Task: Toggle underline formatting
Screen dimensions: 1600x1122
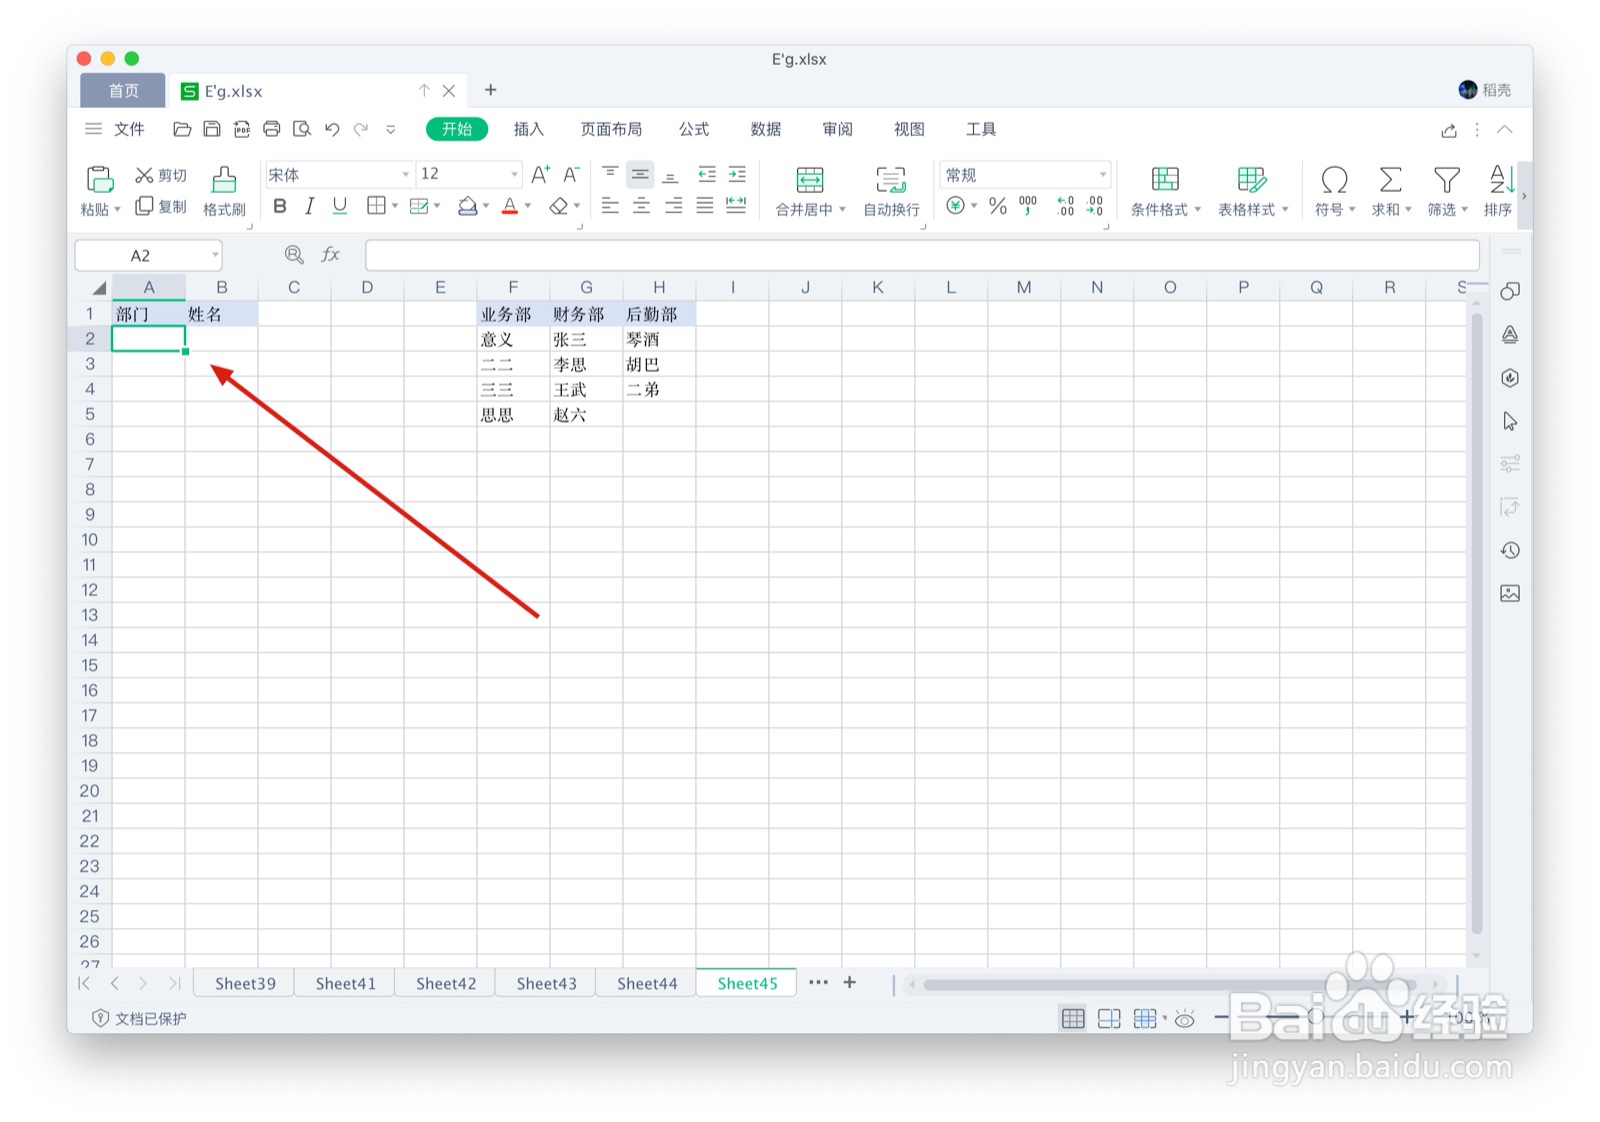Action: 340,206
